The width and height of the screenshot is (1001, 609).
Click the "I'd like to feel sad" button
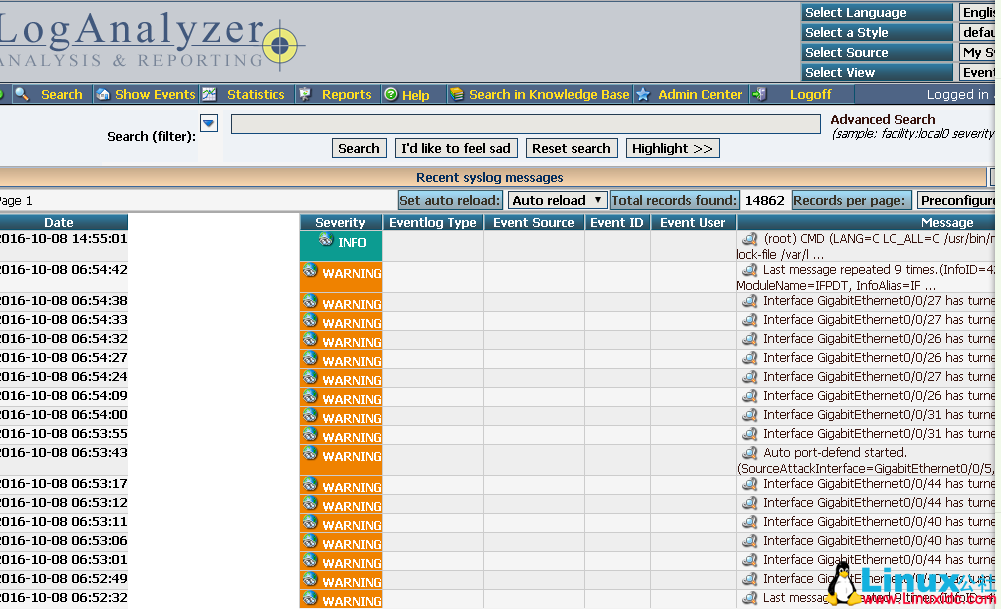pyautogui.click(x=455, y=148)
